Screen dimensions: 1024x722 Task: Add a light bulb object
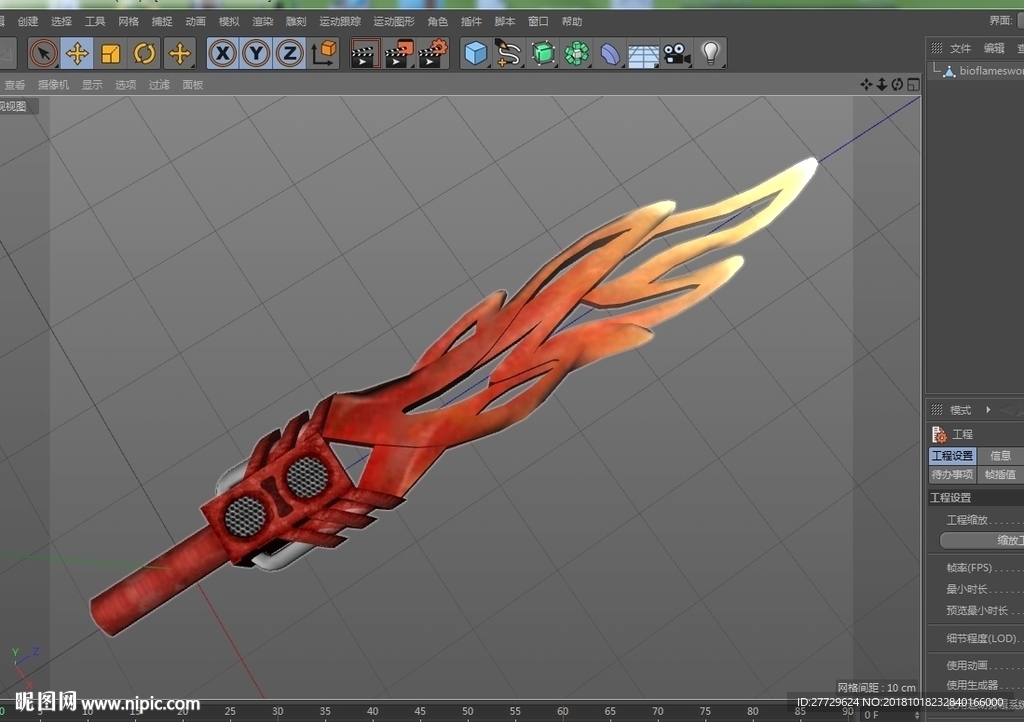(x=711, y=54)
